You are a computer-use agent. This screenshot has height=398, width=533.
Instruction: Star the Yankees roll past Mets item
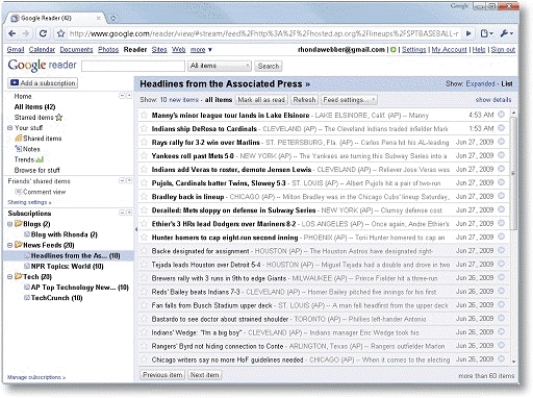tap(144, 156)
